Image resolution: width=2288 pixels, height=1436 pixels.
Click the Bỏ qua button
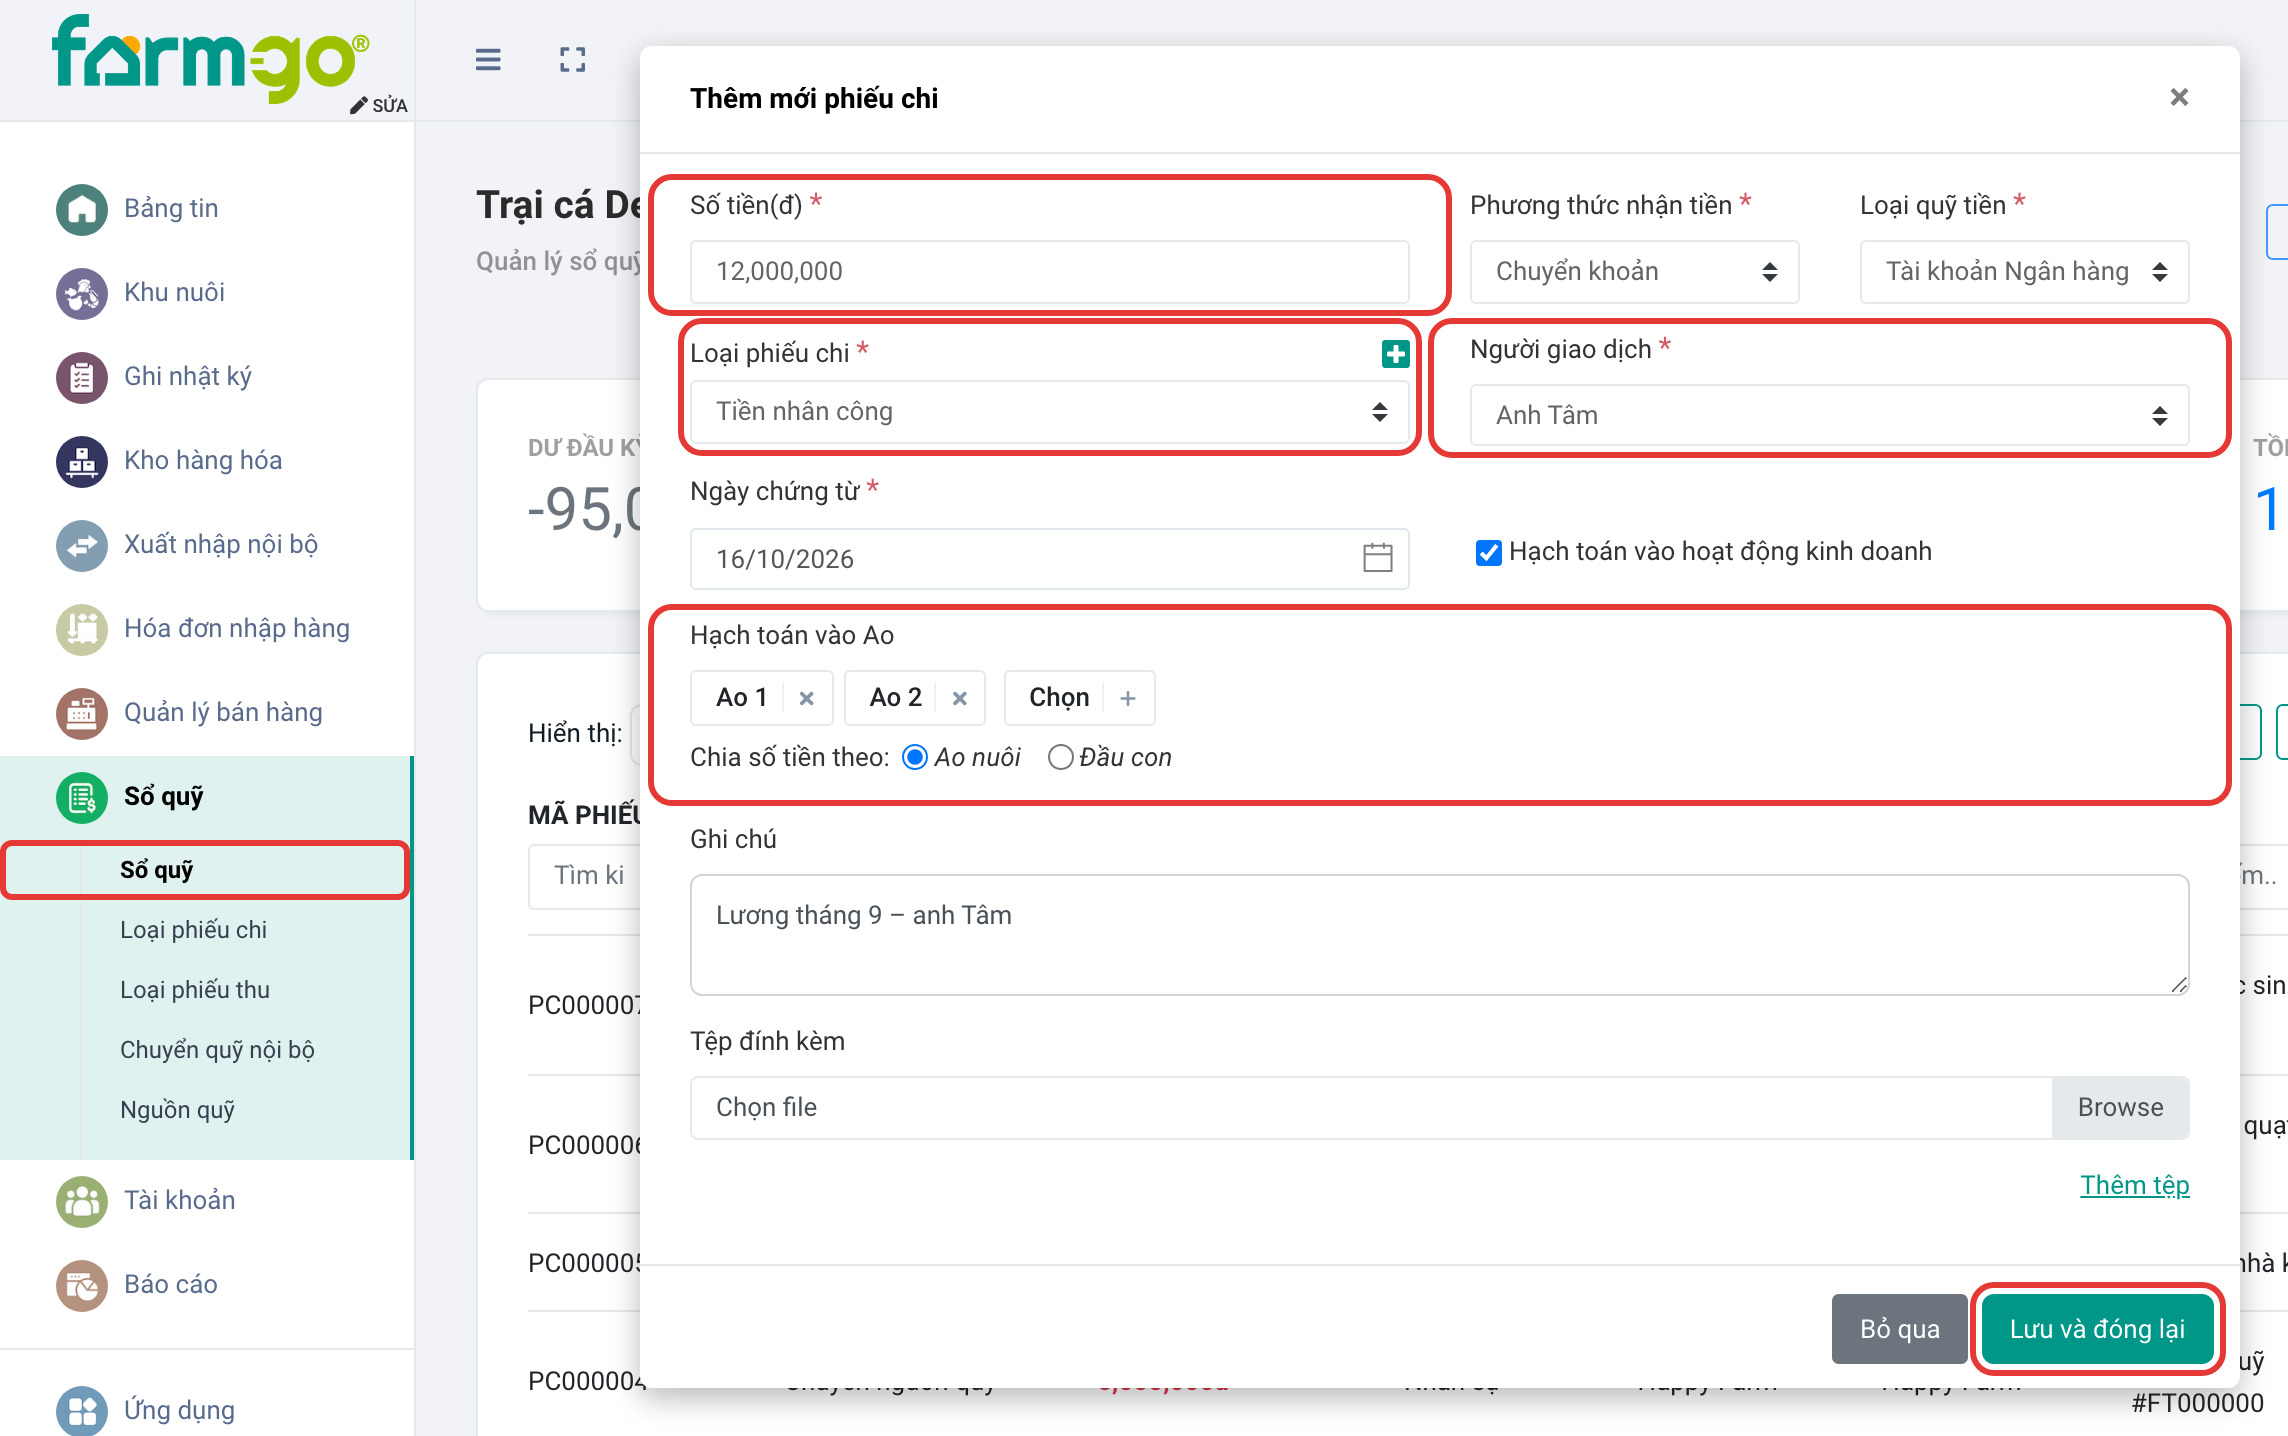[x=1899, y=1329]
